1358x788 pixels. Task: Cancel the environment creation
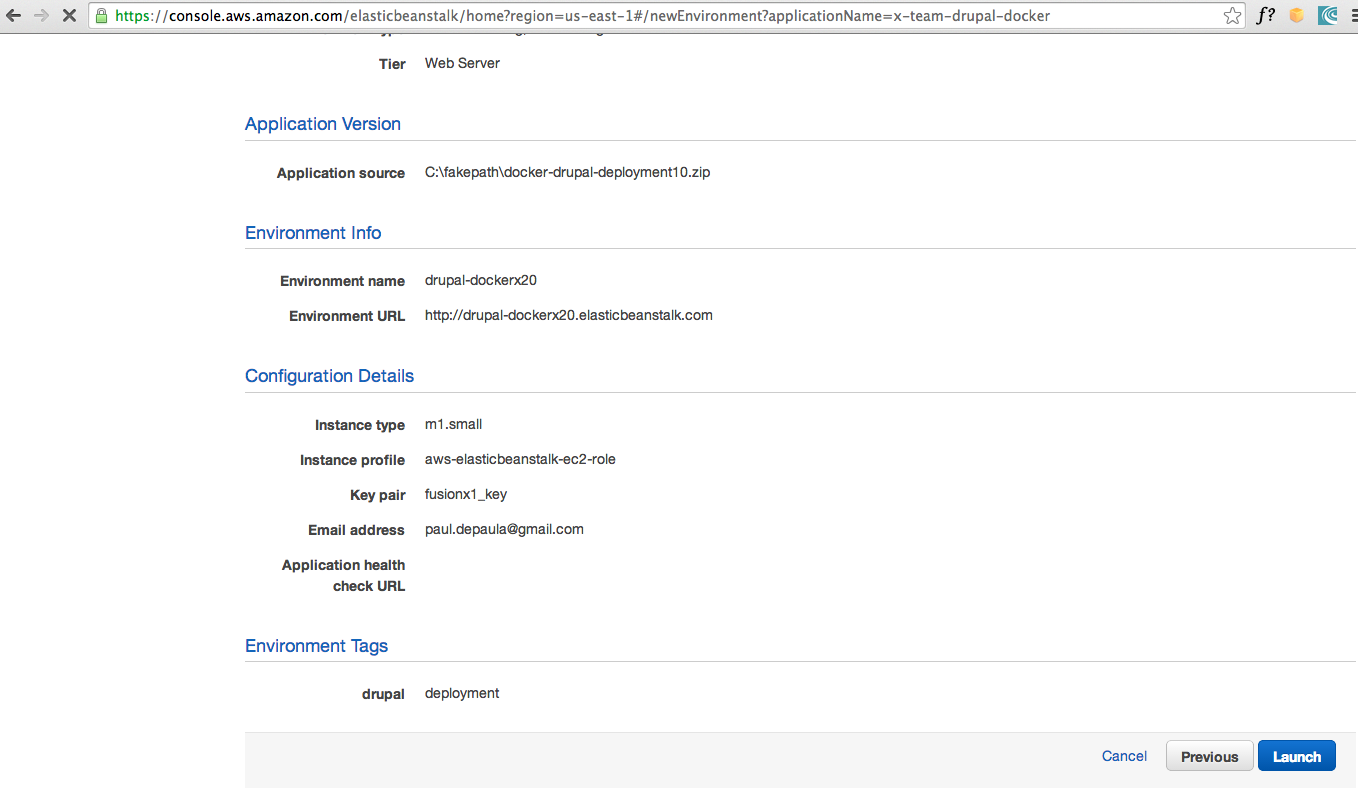click(x=1124, y=756)
